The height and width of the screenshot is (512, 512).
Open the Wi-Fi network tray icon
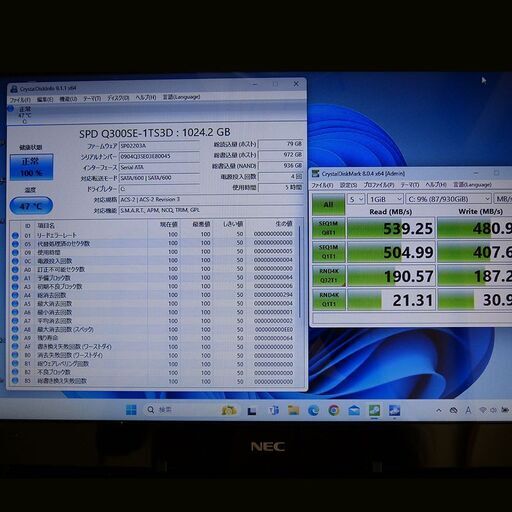(x=483, y=410)
